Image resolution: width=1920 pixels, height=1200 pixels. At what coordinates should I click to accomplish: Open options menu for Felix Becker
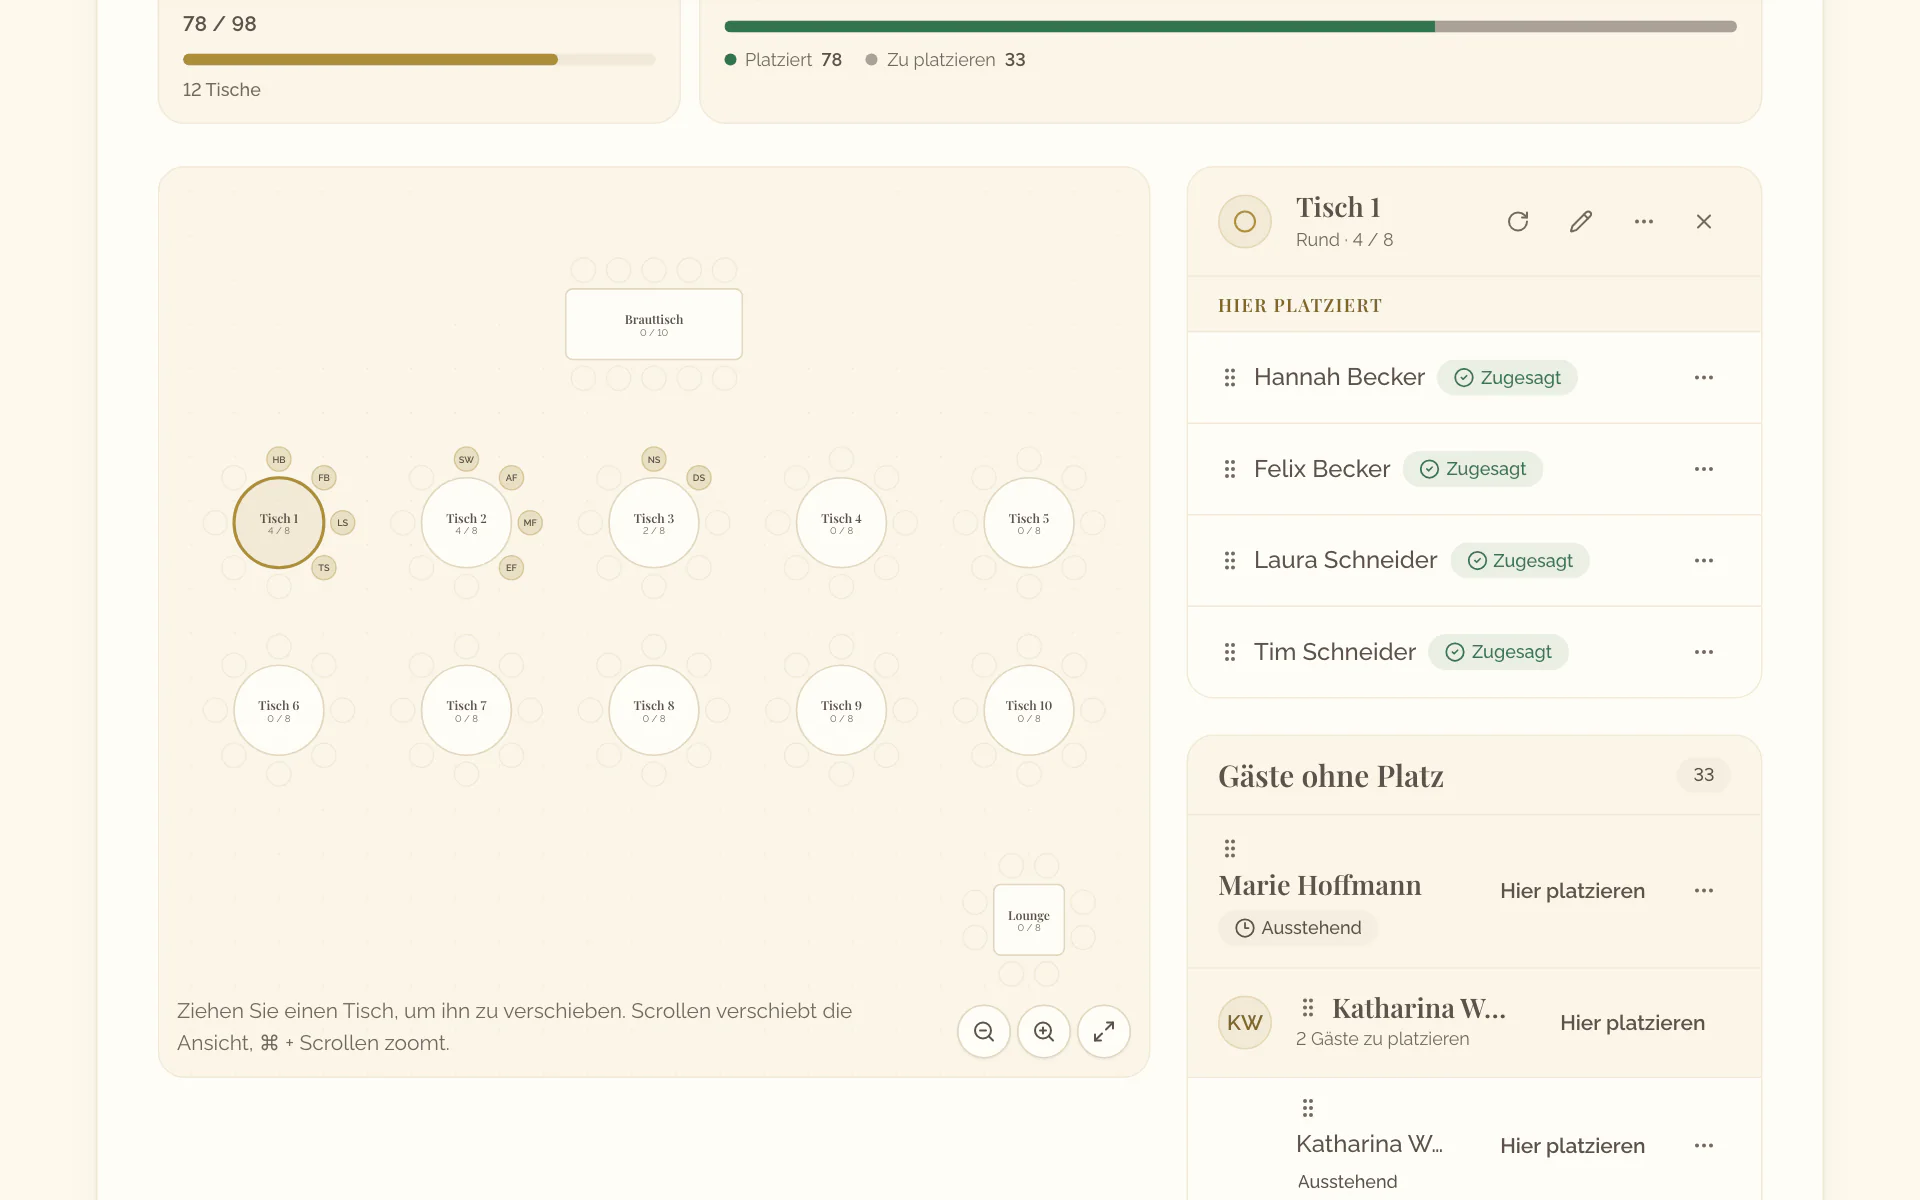pos(1704,469)
